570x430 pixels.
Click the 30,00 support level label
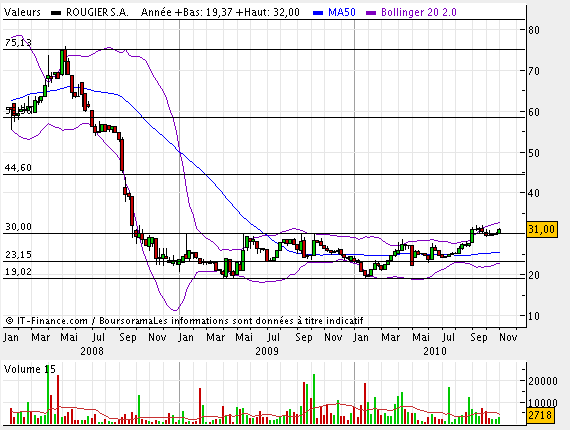point(18,227)
